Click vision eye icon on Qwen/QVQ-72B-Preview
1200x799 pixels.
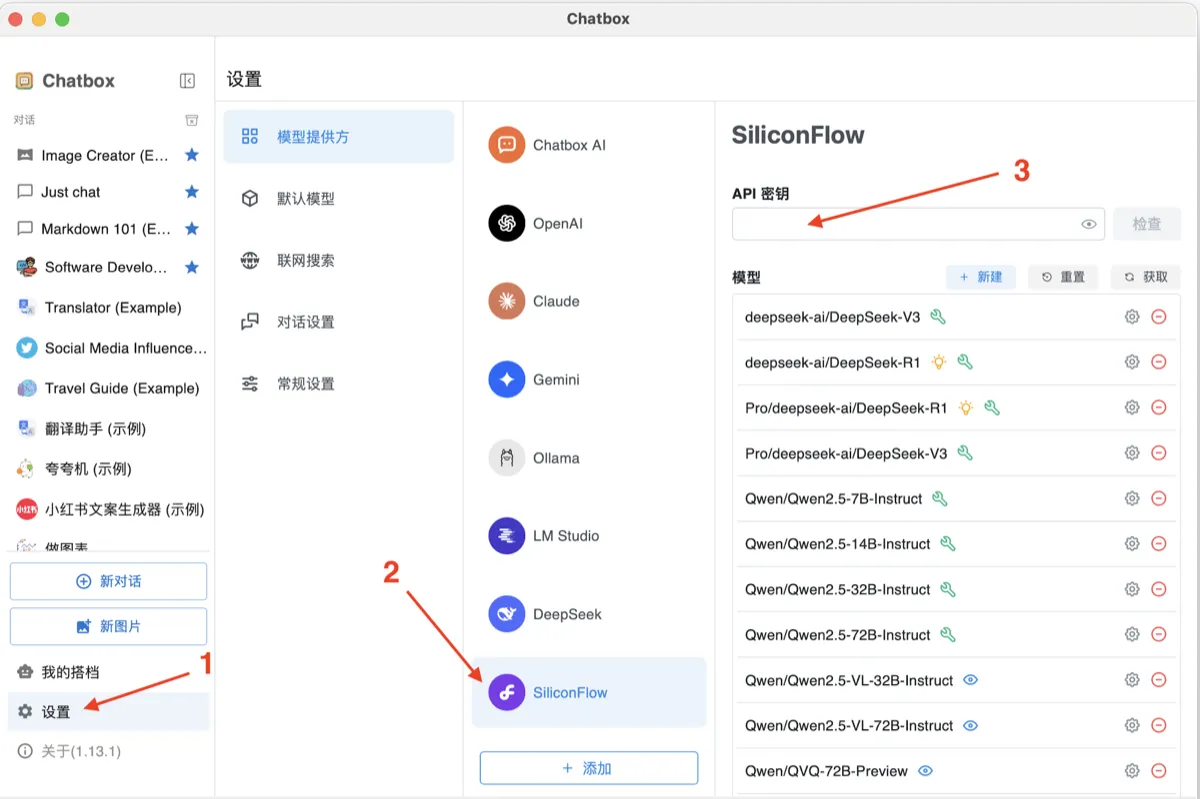(x=925, y=771)
